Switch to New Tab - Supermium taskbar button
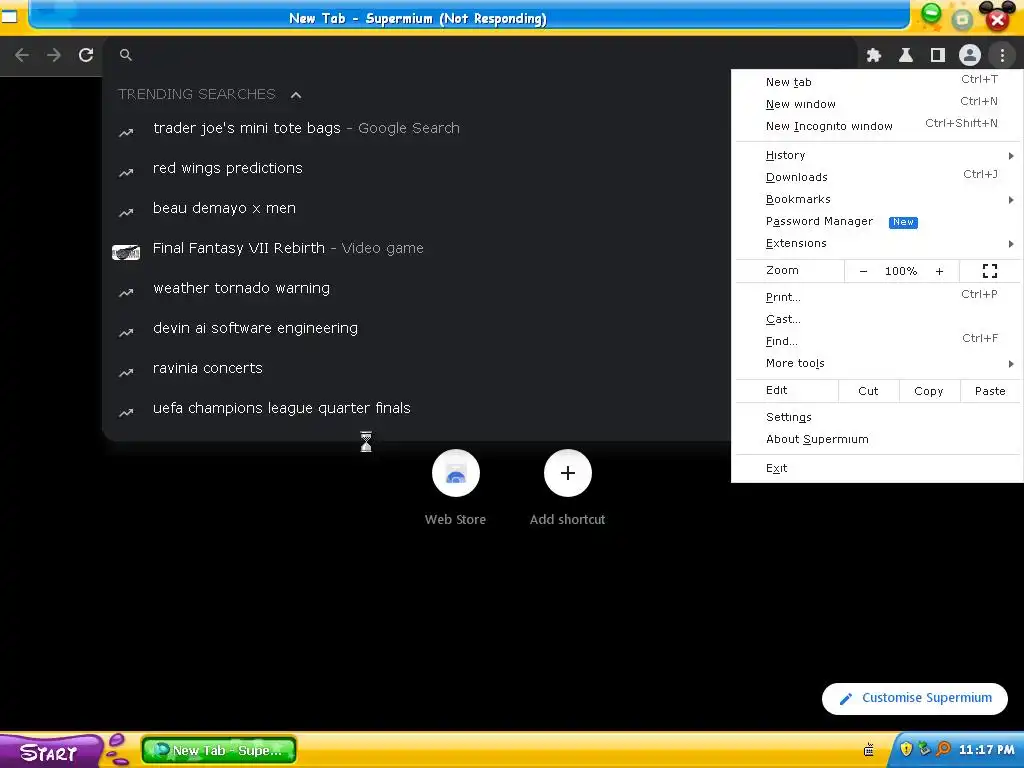The height and width of the screenshot is (768, 1024). 219,750
